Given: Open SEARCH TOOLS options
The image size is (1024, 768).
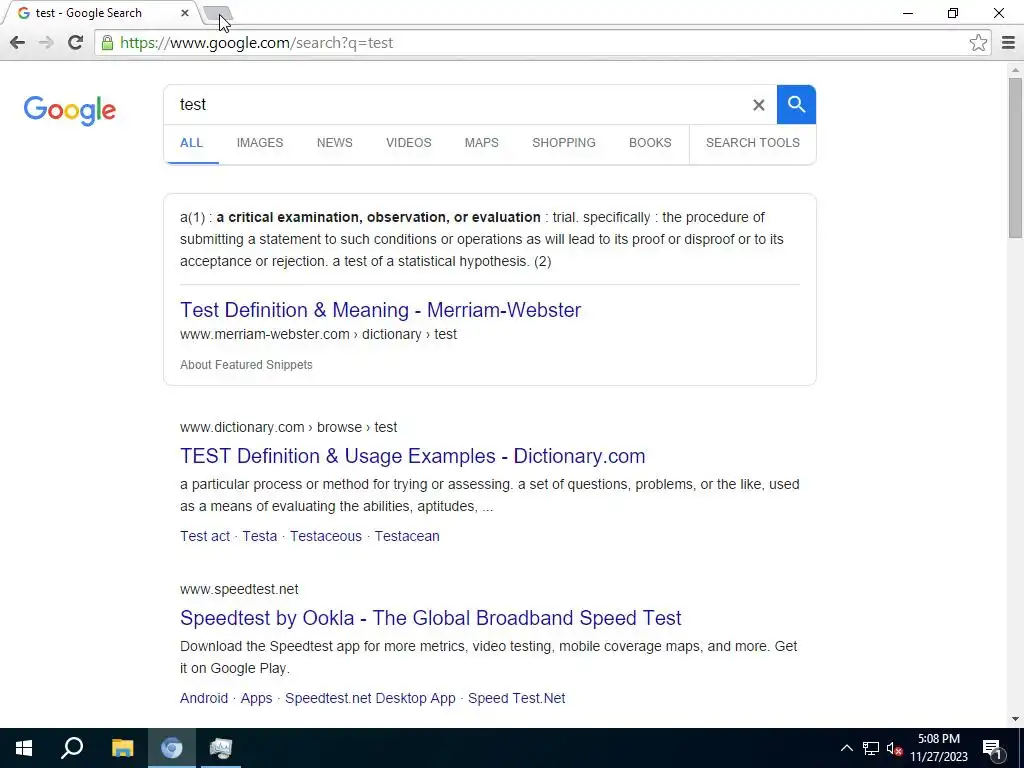Looking at the screenshot, I should tap(752, 142).
